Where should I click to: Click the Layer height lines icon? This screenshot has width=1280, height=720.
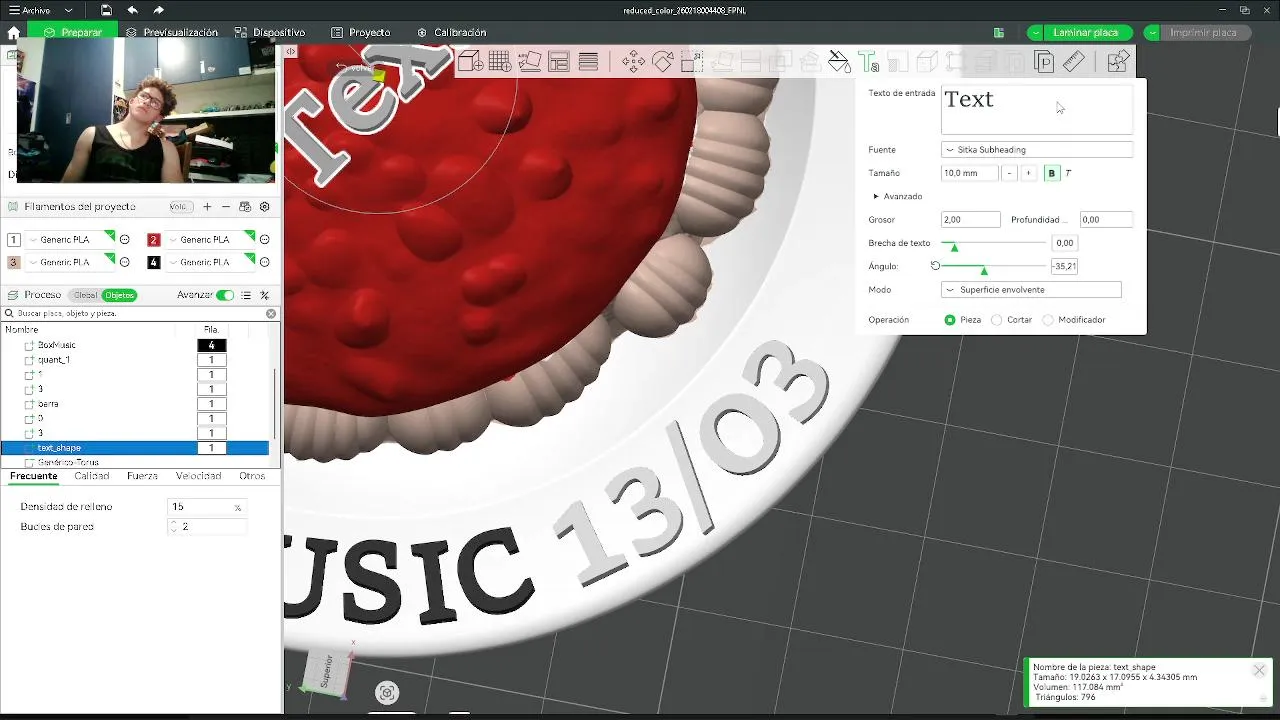pos(589,62)
